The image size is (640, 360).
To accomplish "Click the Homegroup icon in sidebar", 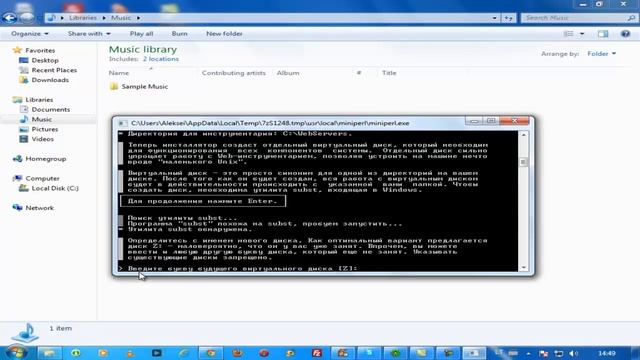I will (x=17, y=158).
